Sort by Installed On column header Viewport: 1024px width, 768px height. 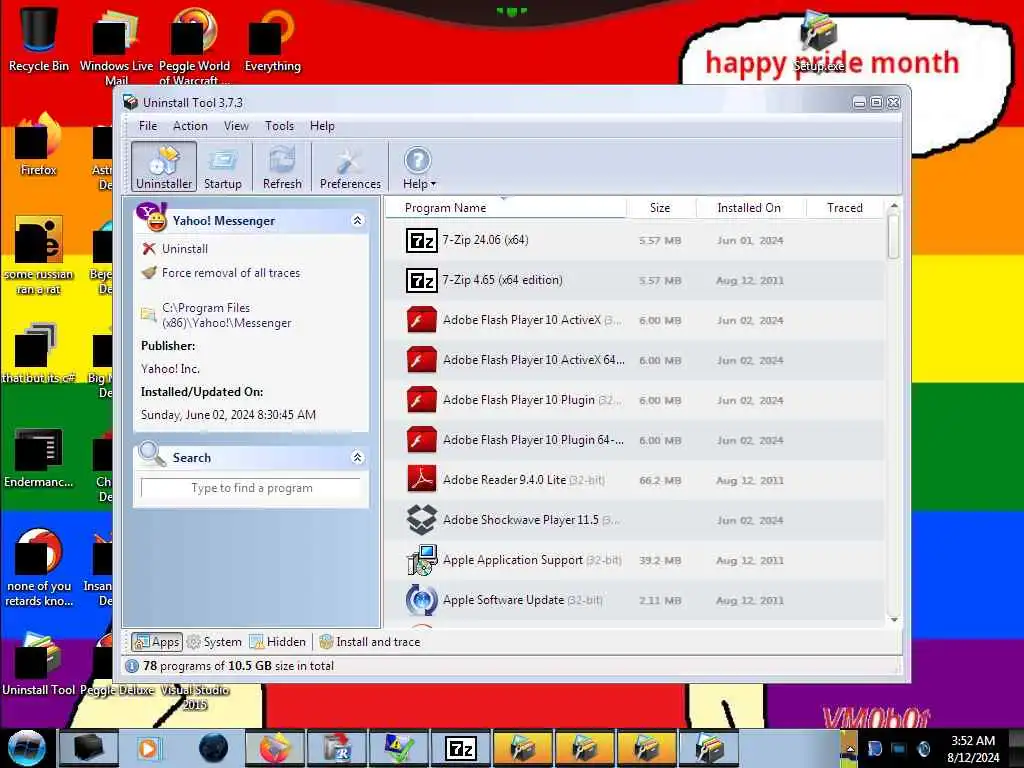[x=750, y=208]
